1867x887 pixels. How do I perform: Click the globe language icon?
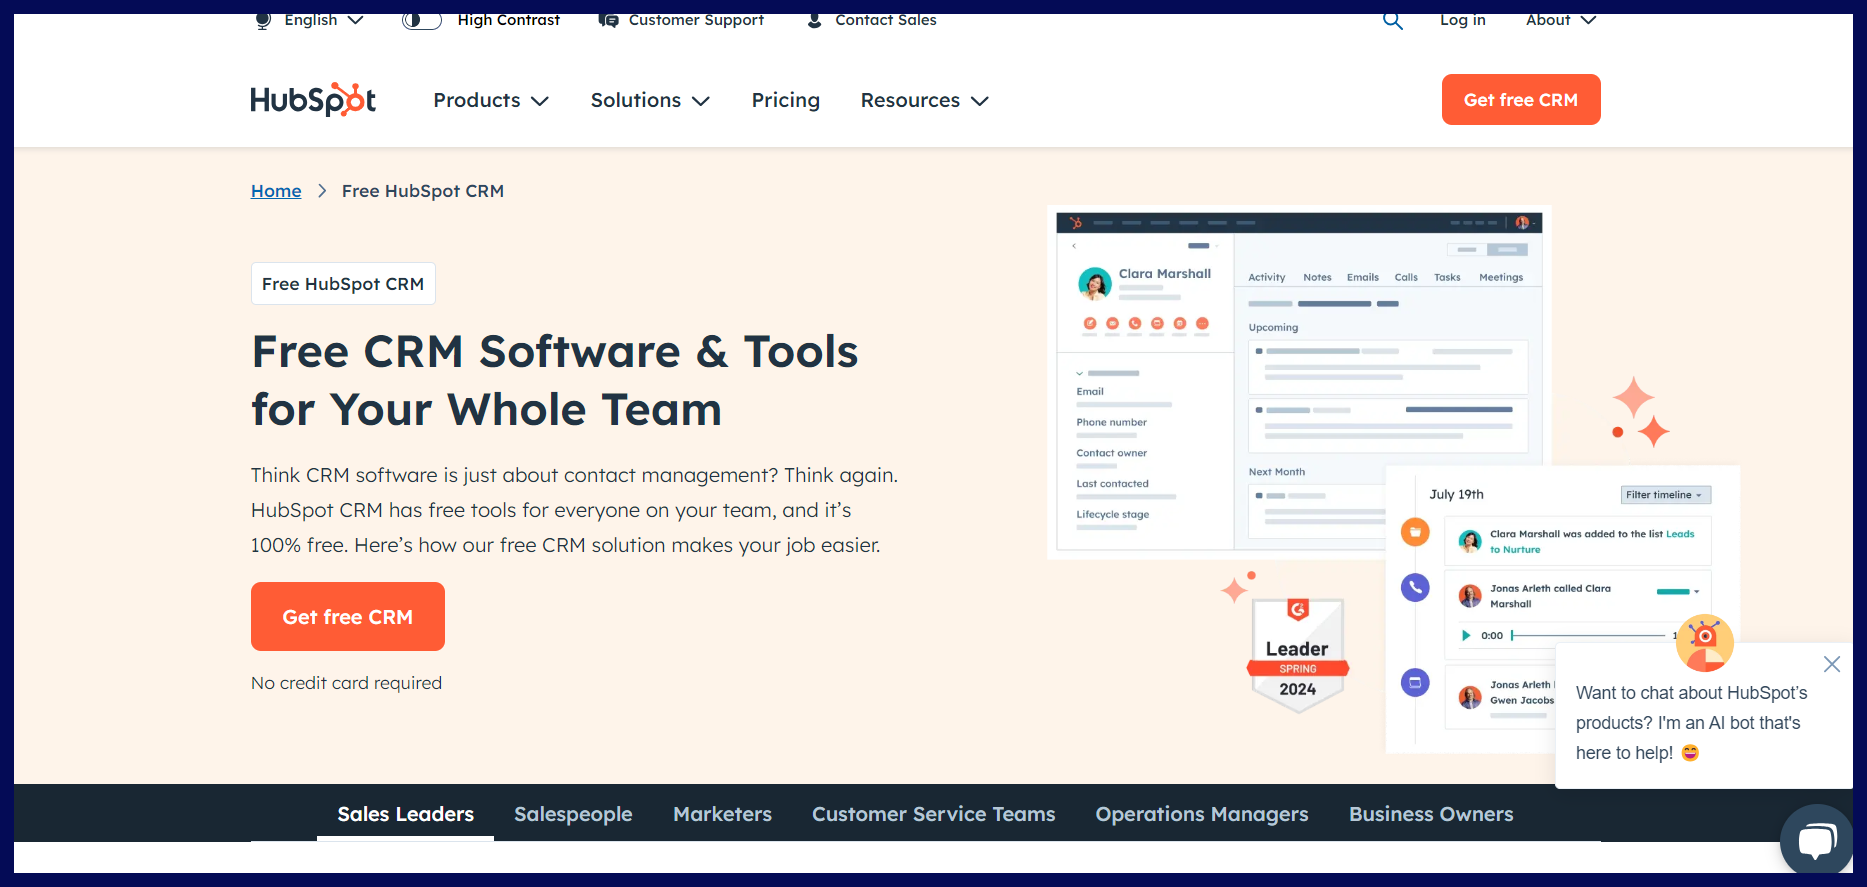(x=263, y=21)
